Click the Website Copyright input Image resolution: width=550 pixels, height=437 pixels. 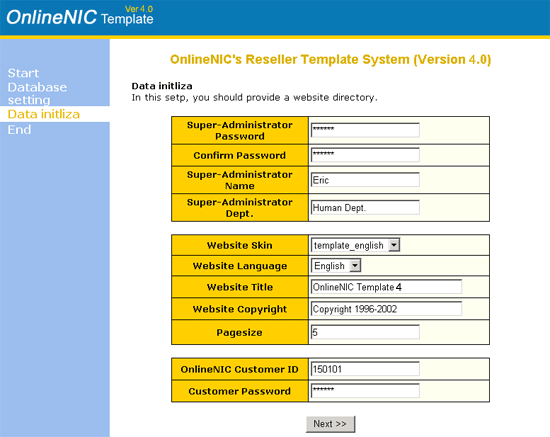click(x=387, y=309)
